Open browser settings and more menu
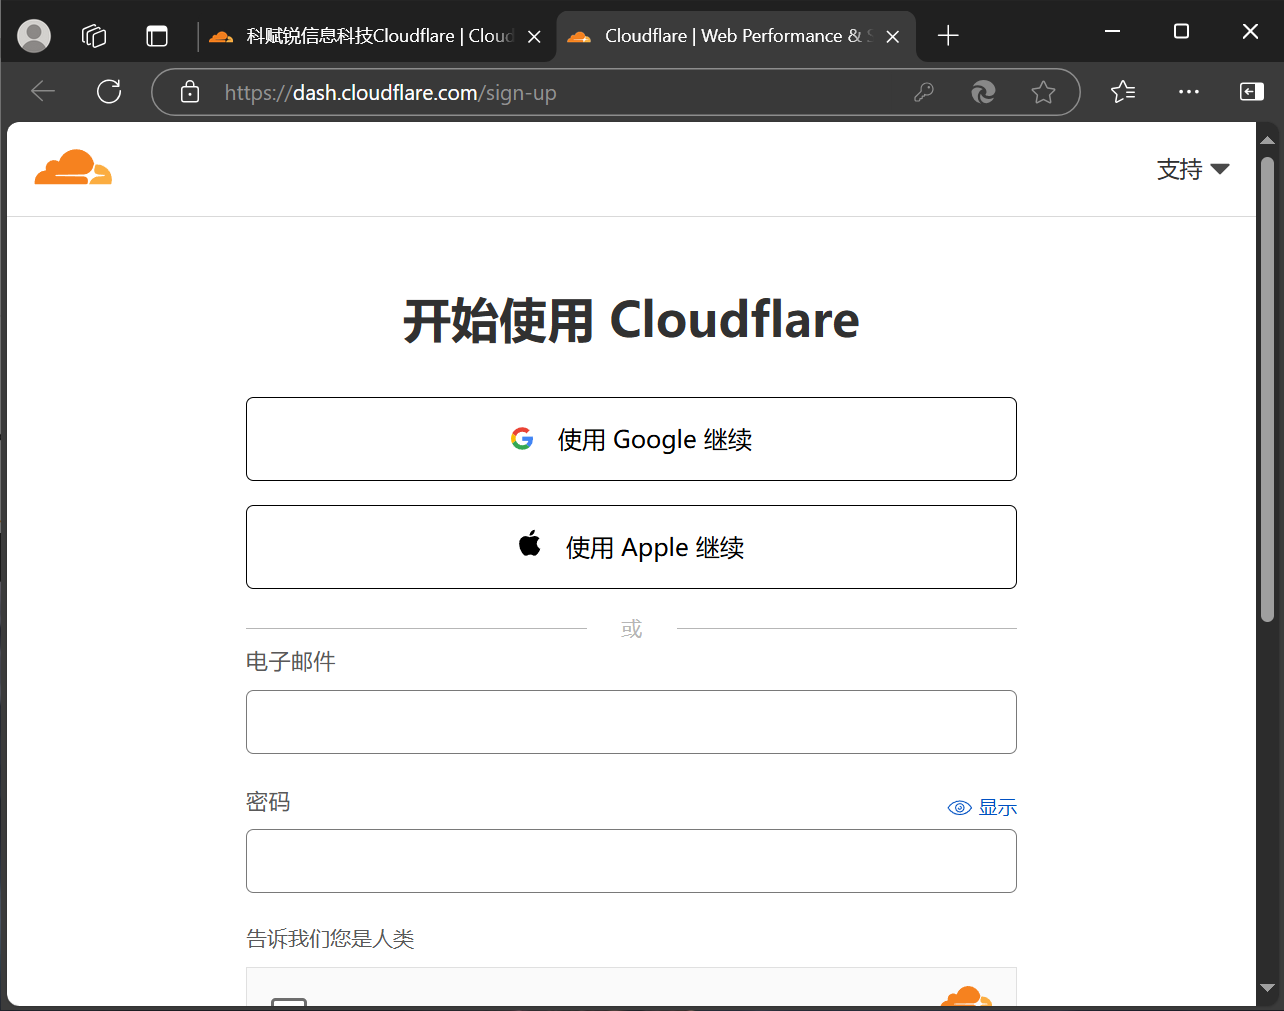 pyautogui.click(x=1188, y=92)
